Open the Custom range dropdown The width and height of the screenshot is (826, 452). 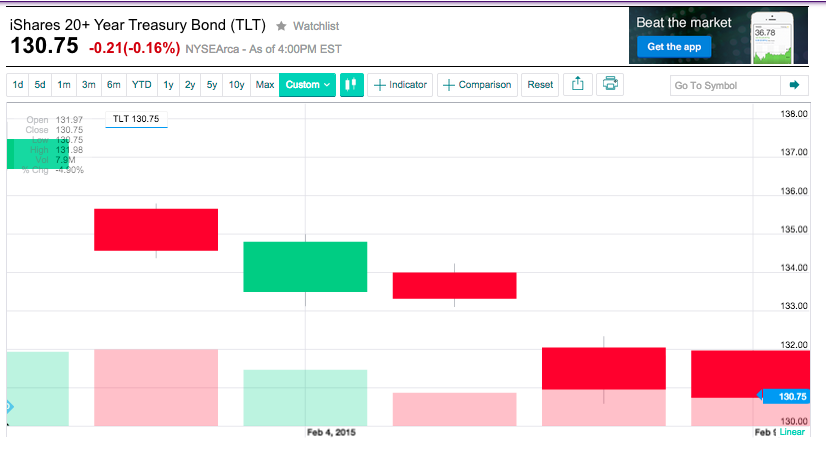307,85
